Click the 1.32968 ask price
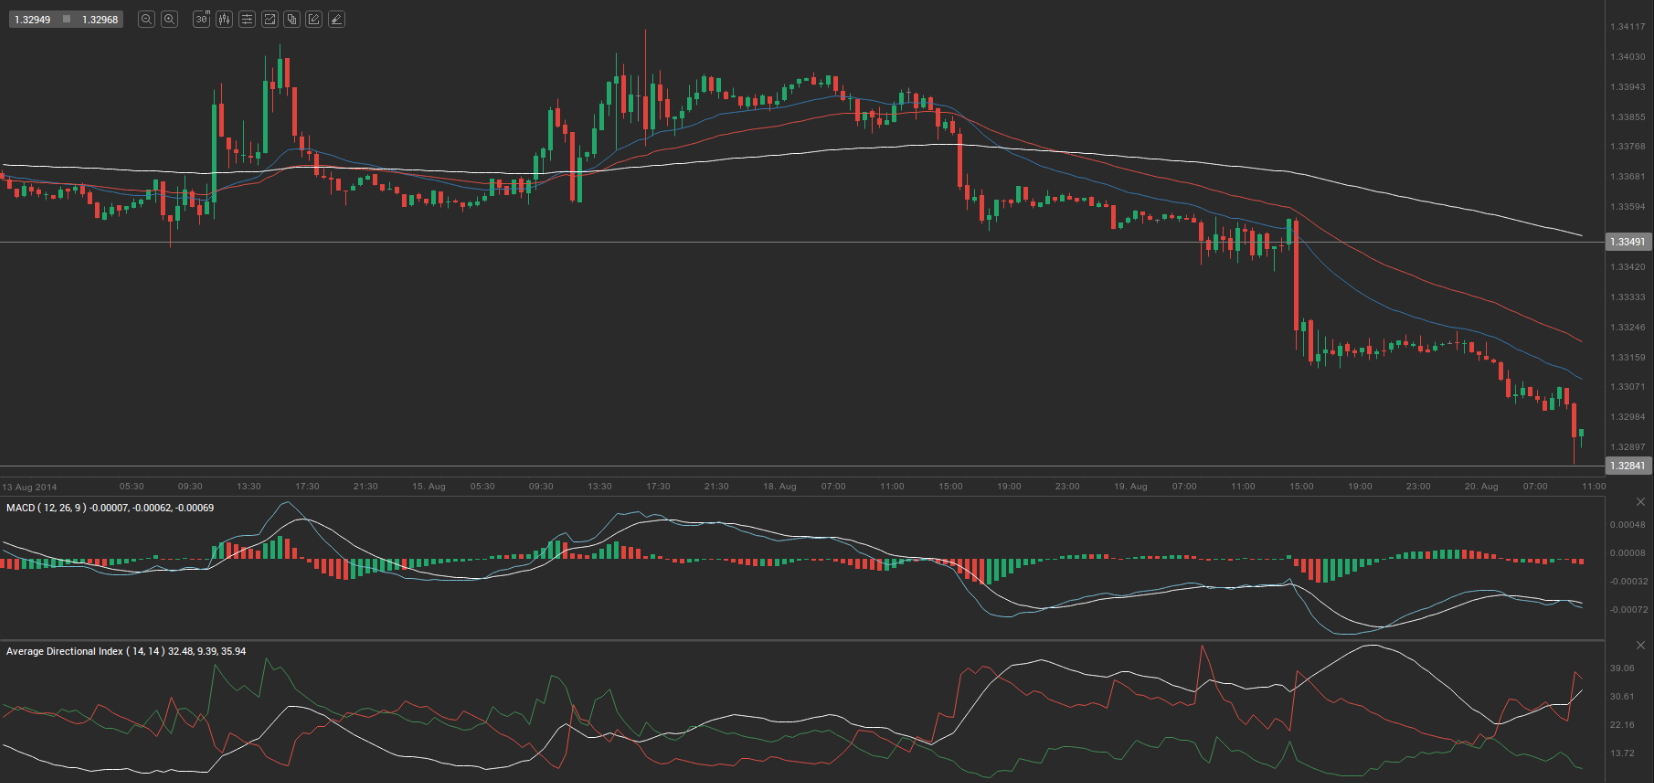This screenshot has width=1654, height=783. [100, 20]
